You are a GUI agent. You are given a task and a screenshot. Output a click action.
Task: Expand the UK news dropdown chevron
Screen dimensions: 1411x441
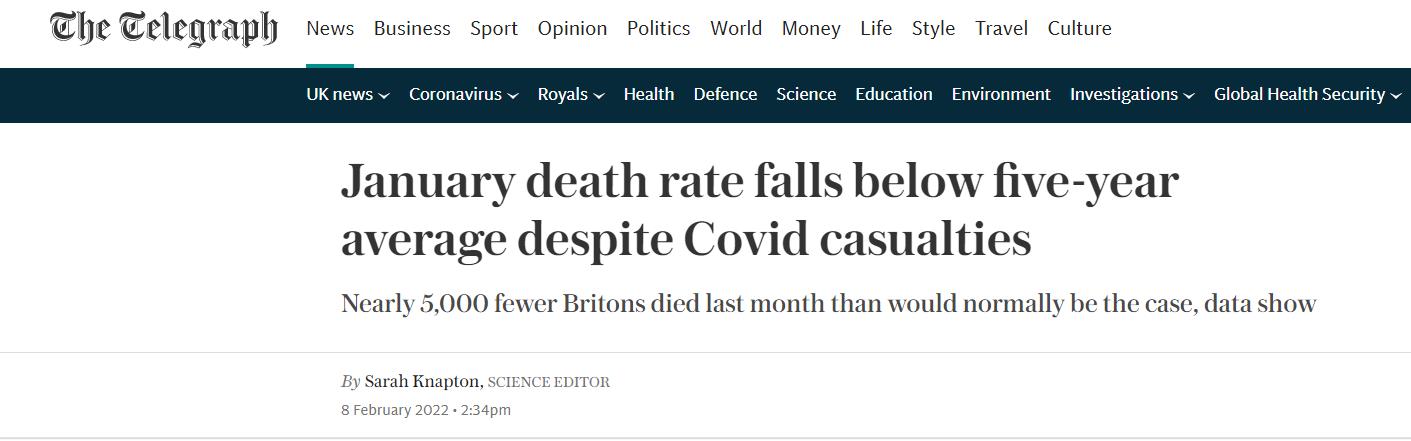[x=384, y=96]
